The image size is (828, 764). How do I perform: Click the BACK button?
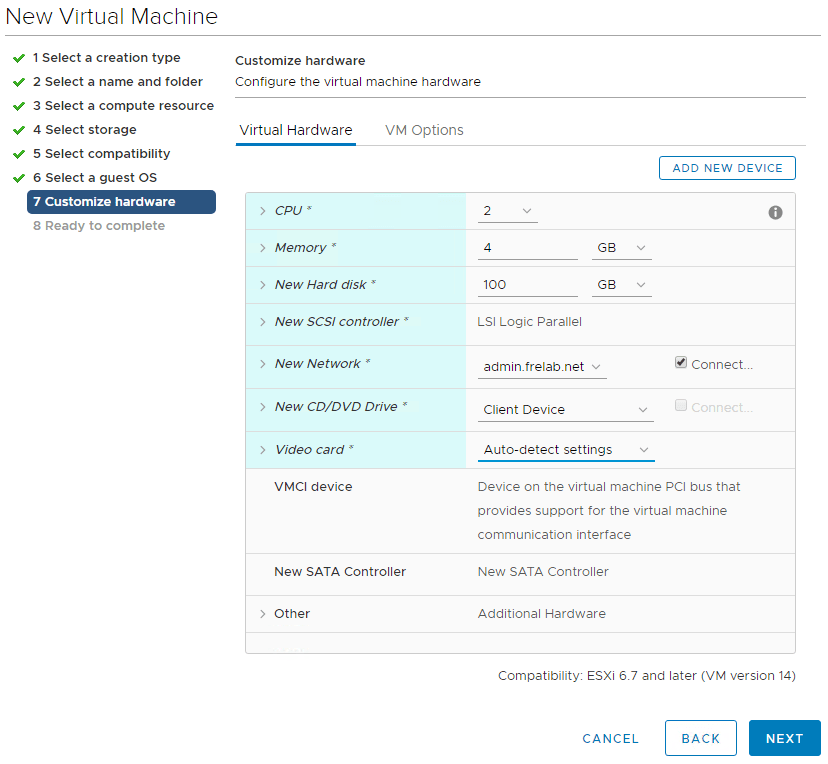[x=701, y=738]
